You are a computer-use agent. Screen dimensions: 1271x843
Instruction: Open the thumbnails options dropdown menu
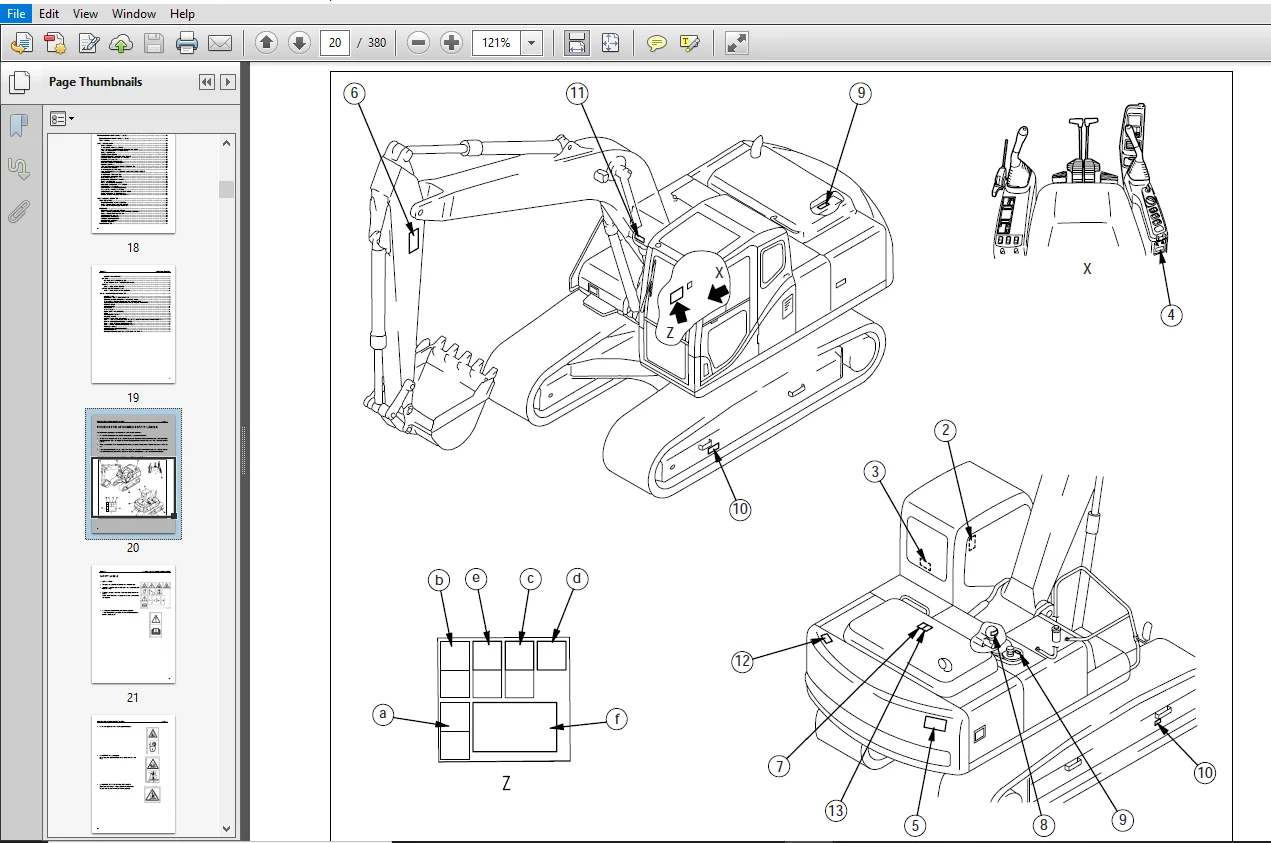pyautogui.click(x=63, y=119)
